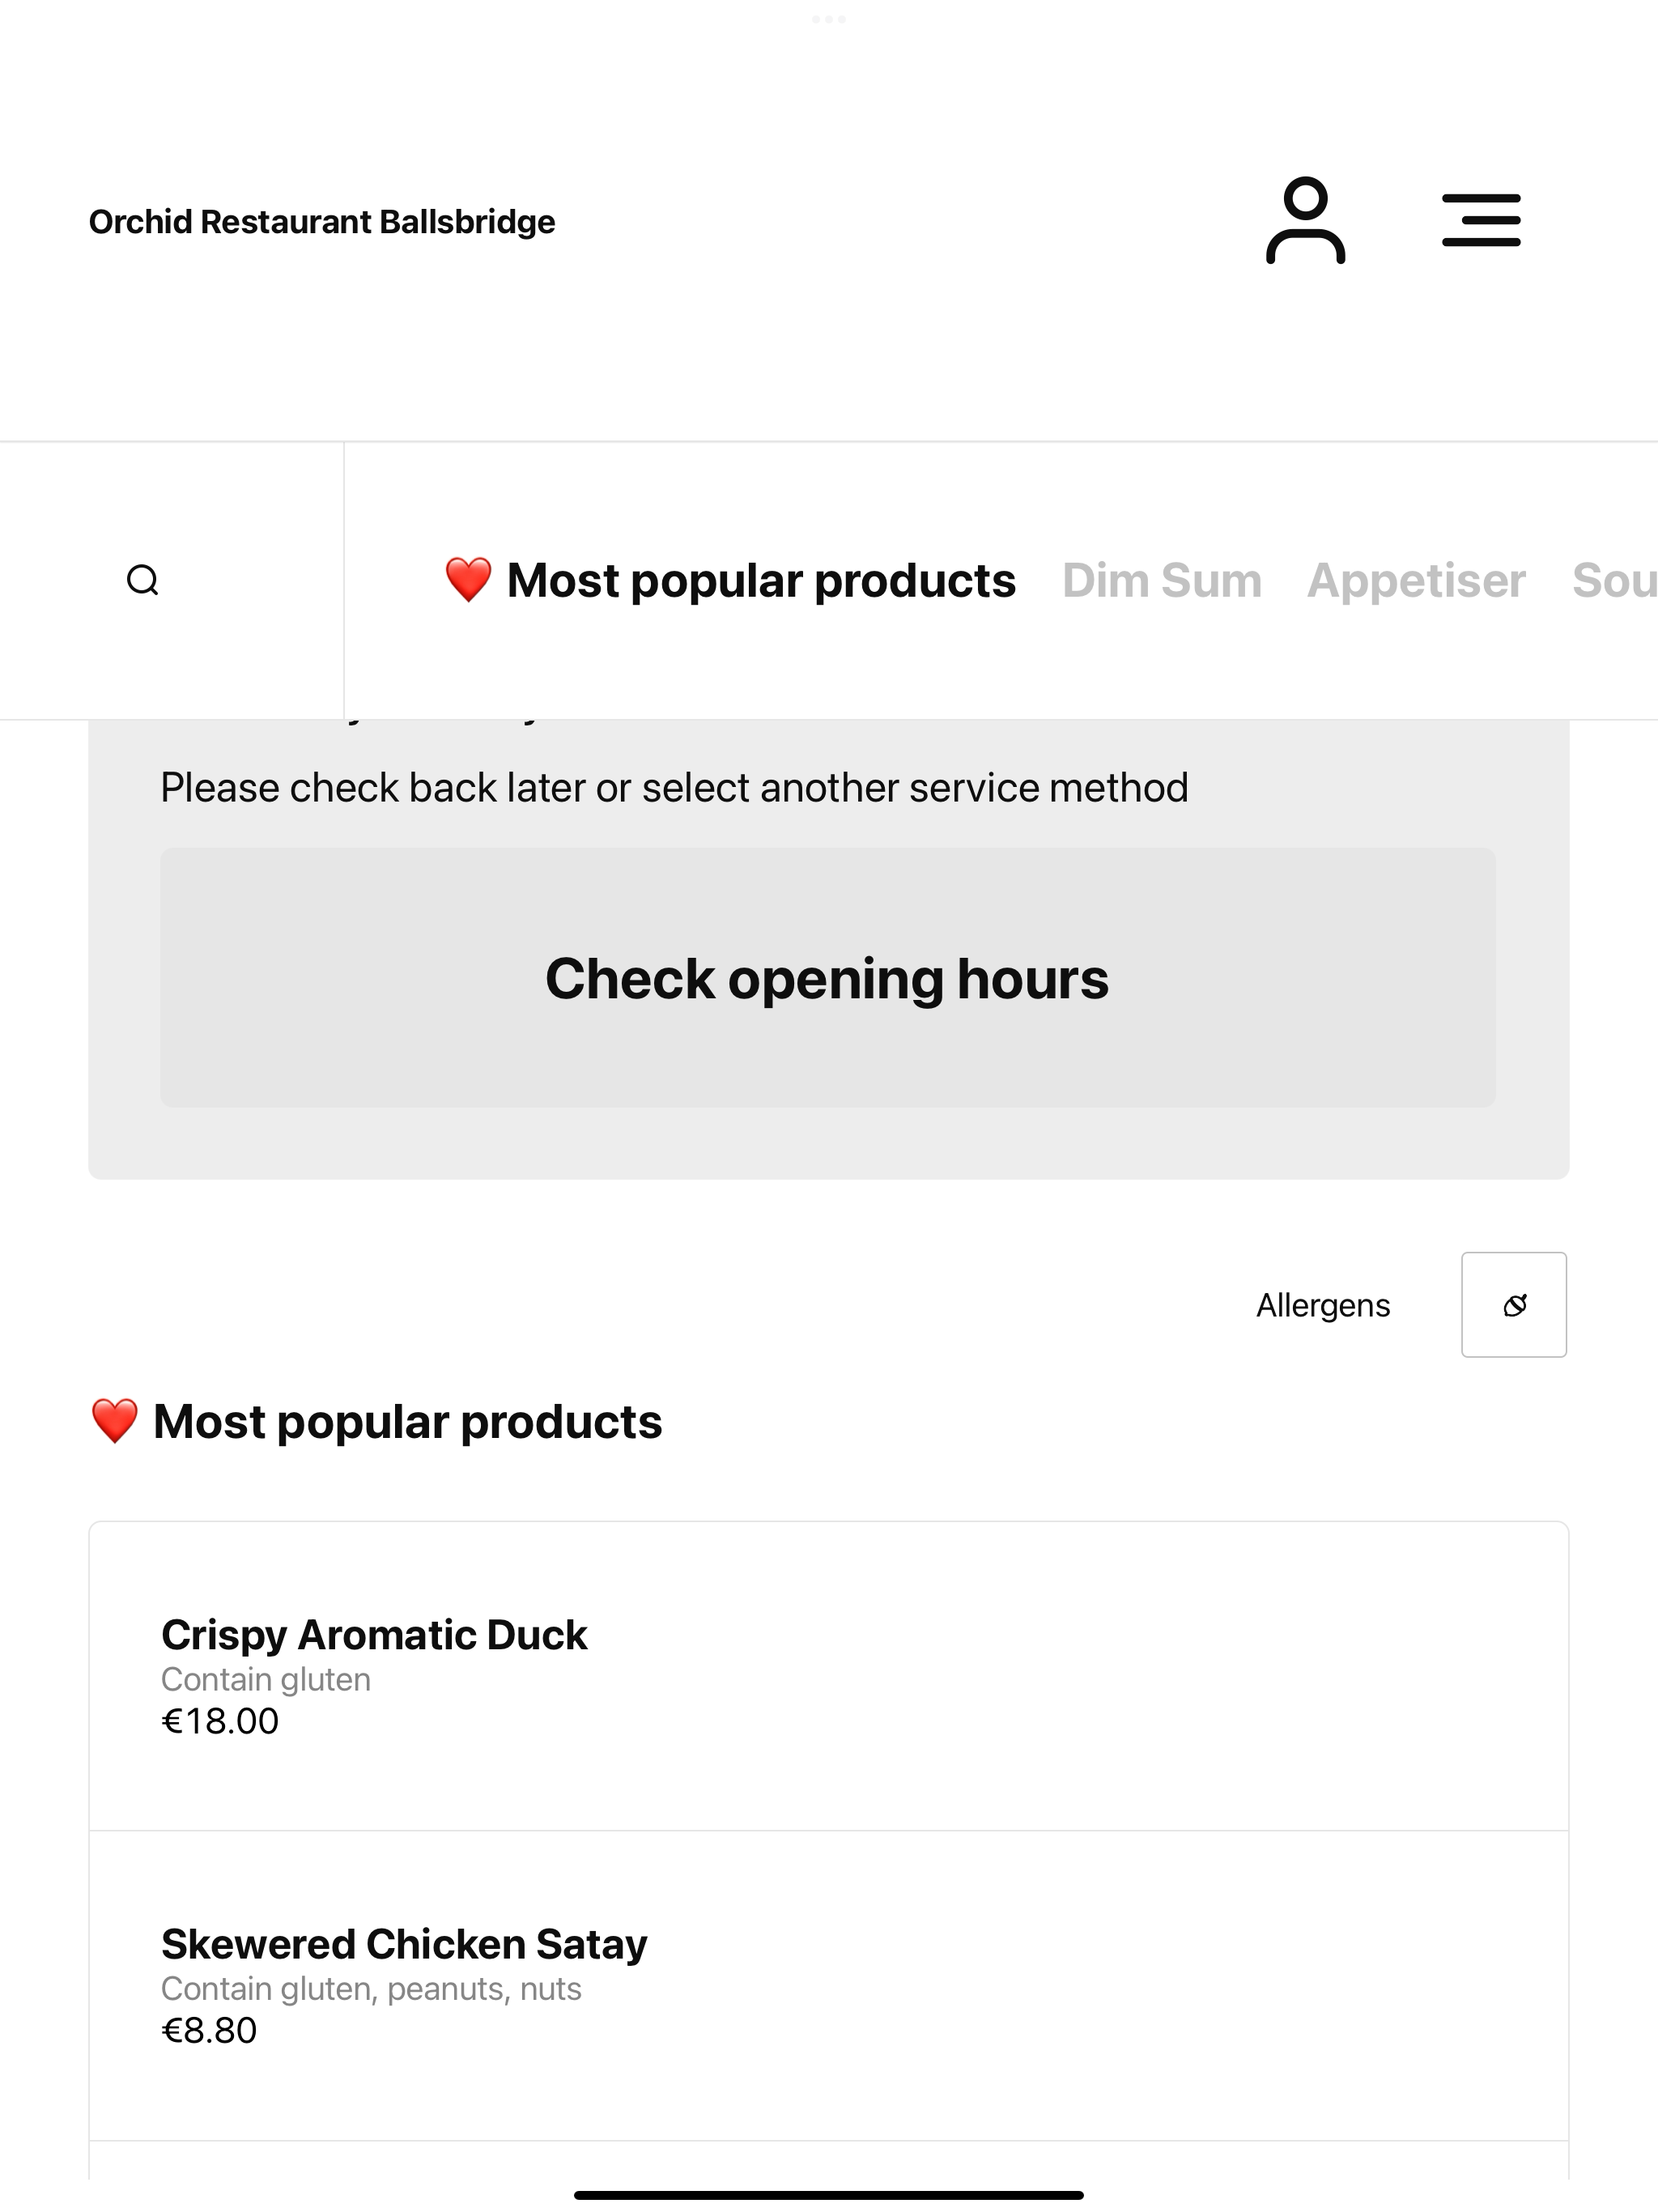The height and width of the screenshot is (2212, 1658).
Task: Click the €18.00 price of the duck
Action: (220, 1721)
